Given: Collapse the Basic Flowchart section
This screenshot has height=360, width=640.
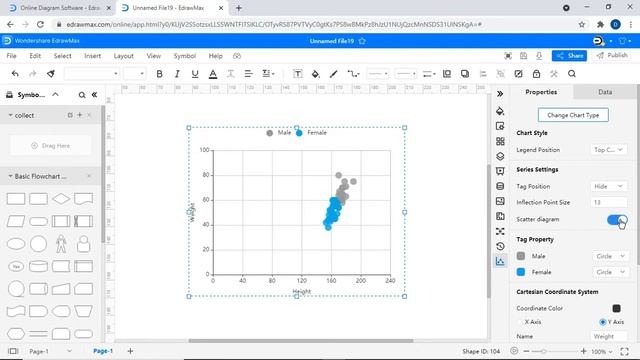Looking at the screenshot, I should pos(10,176).
